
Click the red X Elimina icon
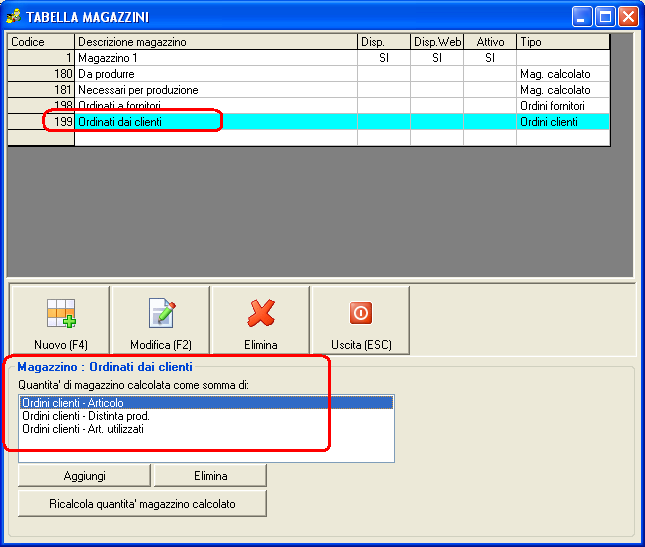pos(261,313)
